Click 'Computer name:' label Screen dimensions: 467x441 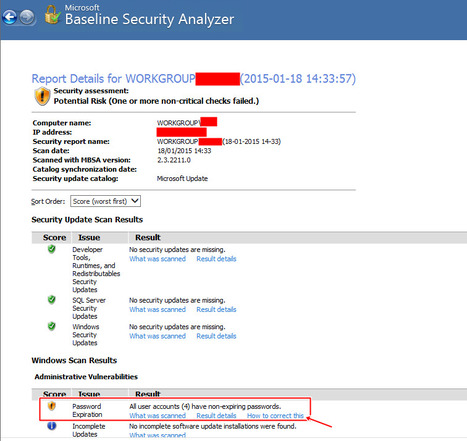[x=62, y=123]
